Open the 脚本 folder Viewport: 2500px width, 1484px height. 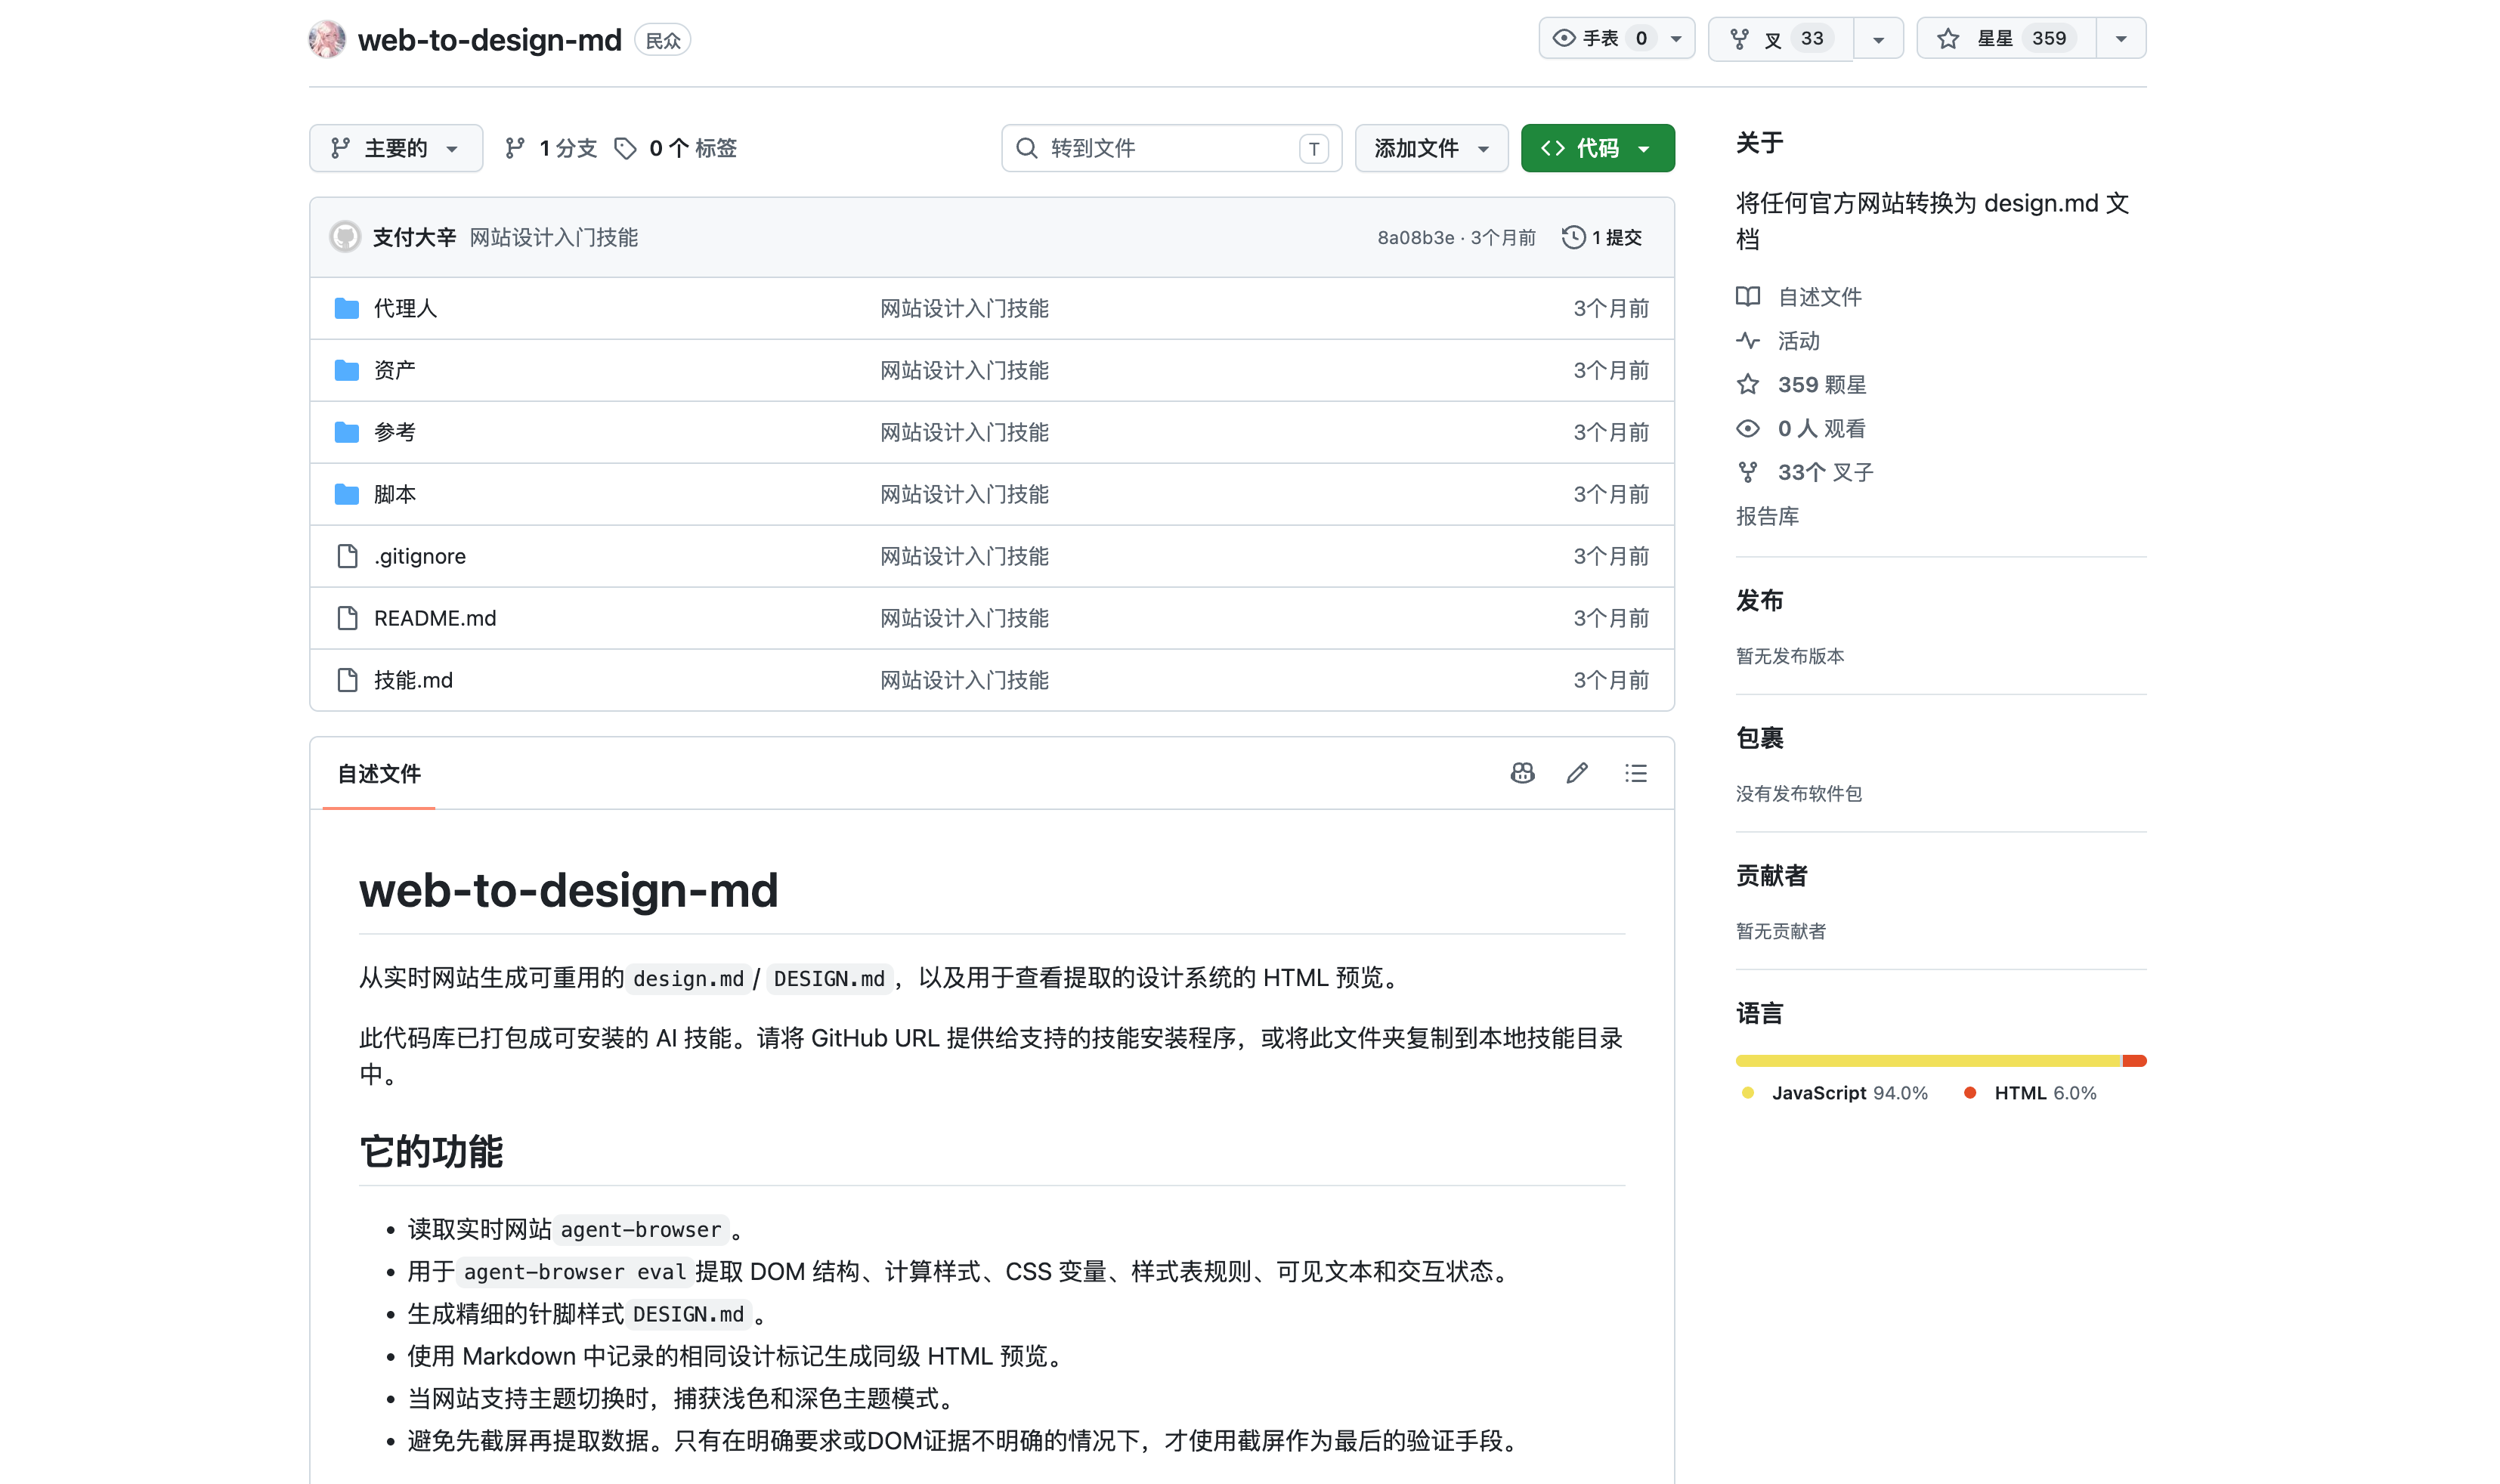tap(395, 494)
